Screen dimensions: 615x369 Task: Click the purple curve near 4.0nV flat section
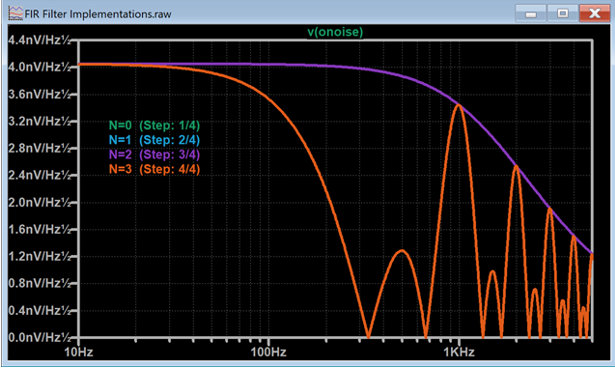point(251,64)
